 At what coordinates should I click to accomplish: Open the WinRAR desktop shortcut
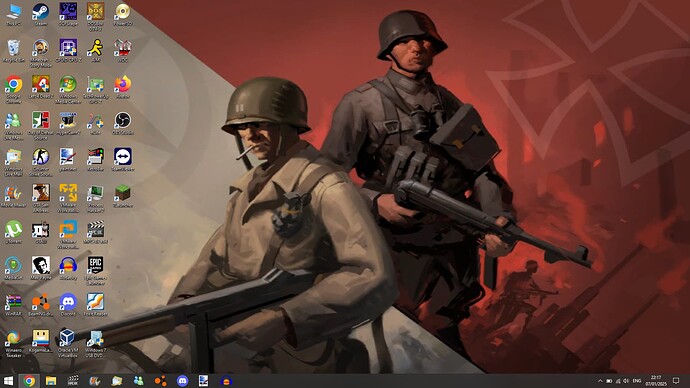click(14, 304)
